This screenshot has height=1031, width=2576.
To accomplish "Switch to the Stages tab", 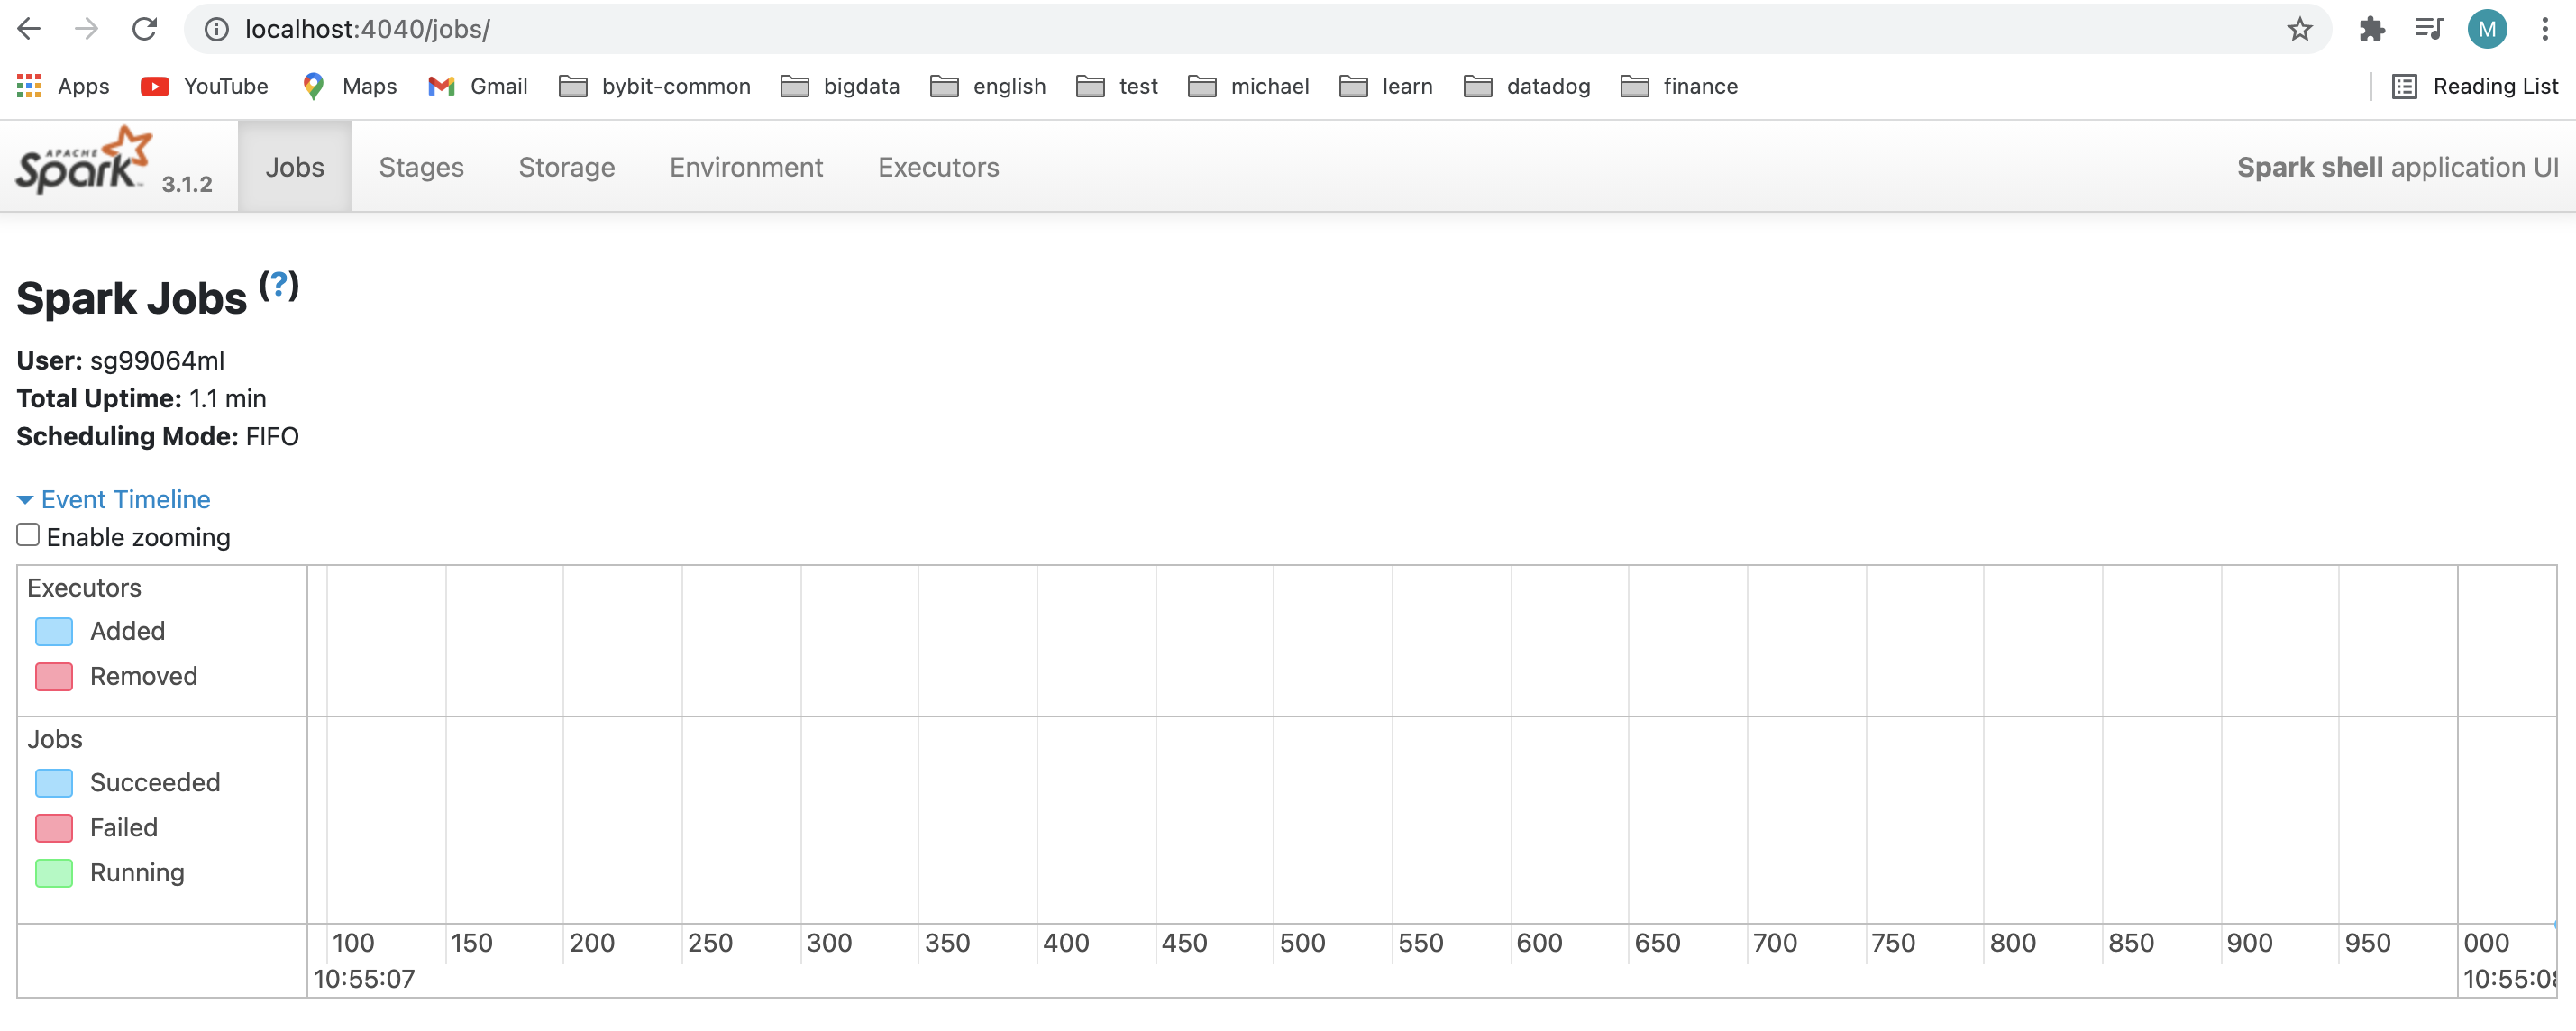I will 421,167.
